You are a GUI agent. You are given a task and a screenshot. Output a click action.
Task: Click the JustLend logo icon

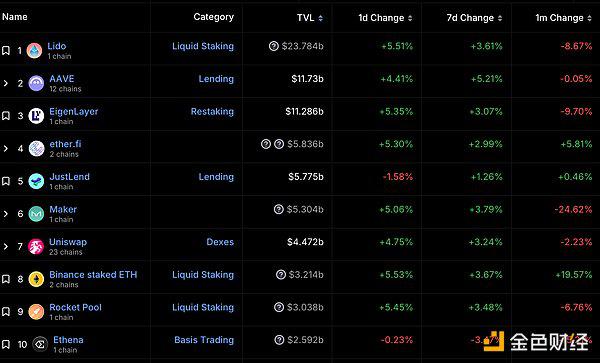pos(36,181)
